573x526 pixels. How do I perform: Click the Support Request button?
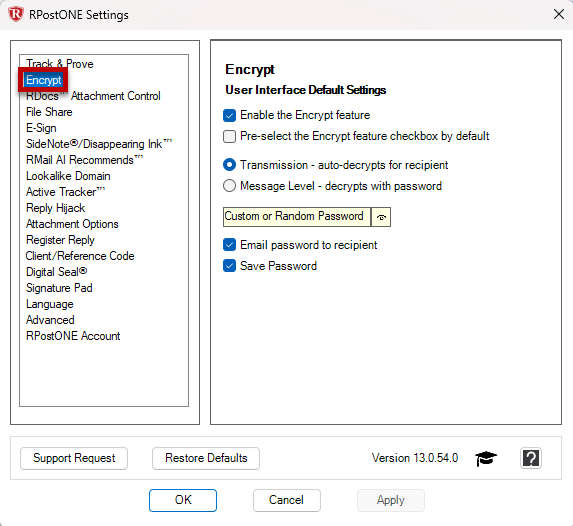[x=74, y=458]
